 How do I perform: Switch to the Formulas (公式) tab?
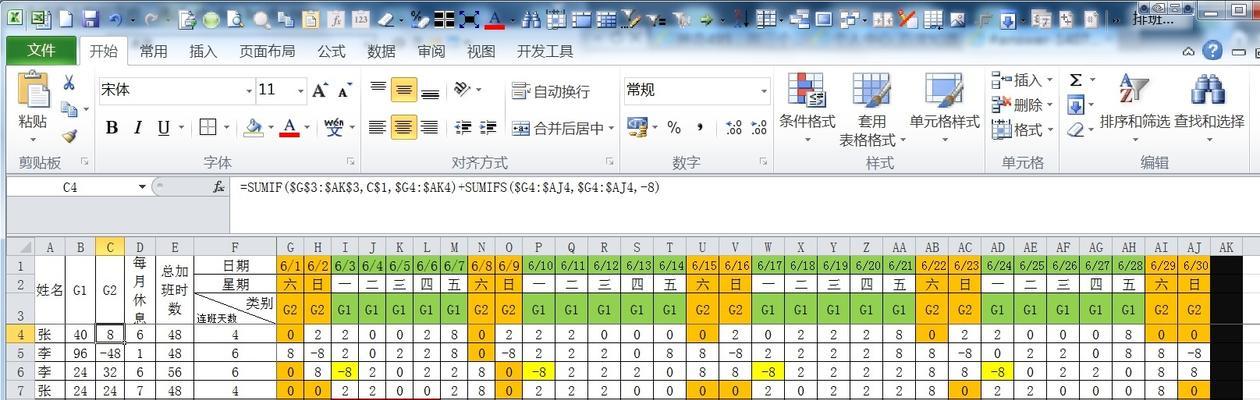(x=331, y=52)
